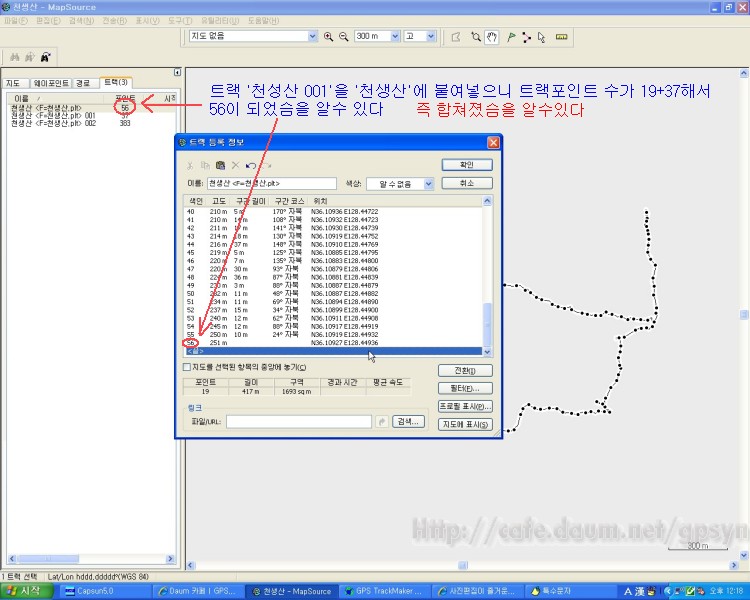Click Copy icon in track dialog
The width and height of the screenshot is (750, 600).
205,166
